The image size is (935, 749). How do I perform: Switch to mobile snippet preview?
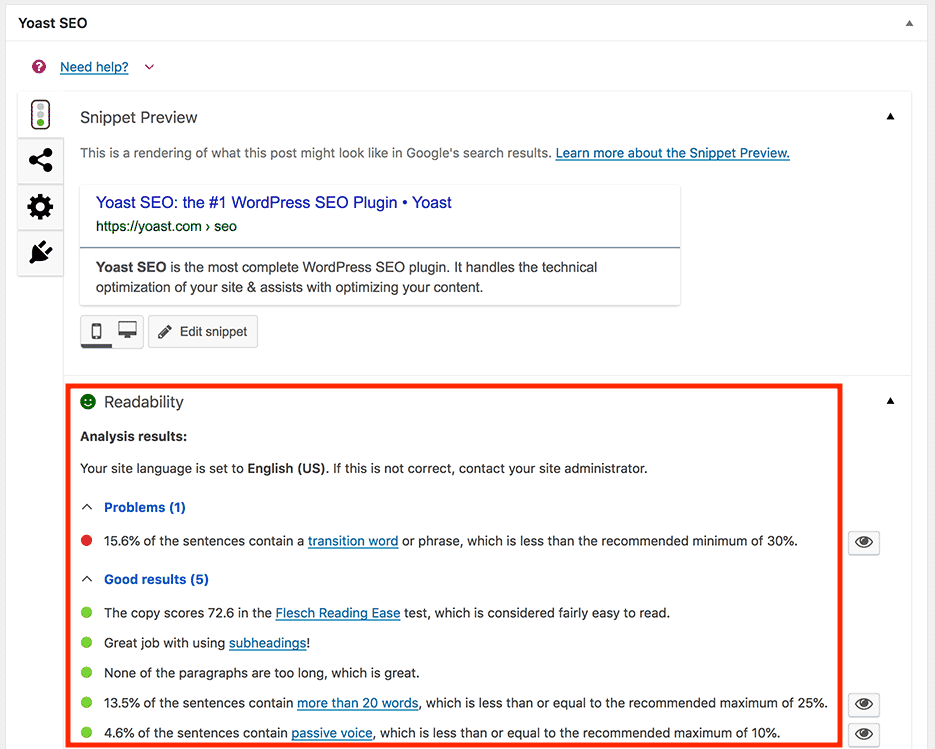[97, 331]
